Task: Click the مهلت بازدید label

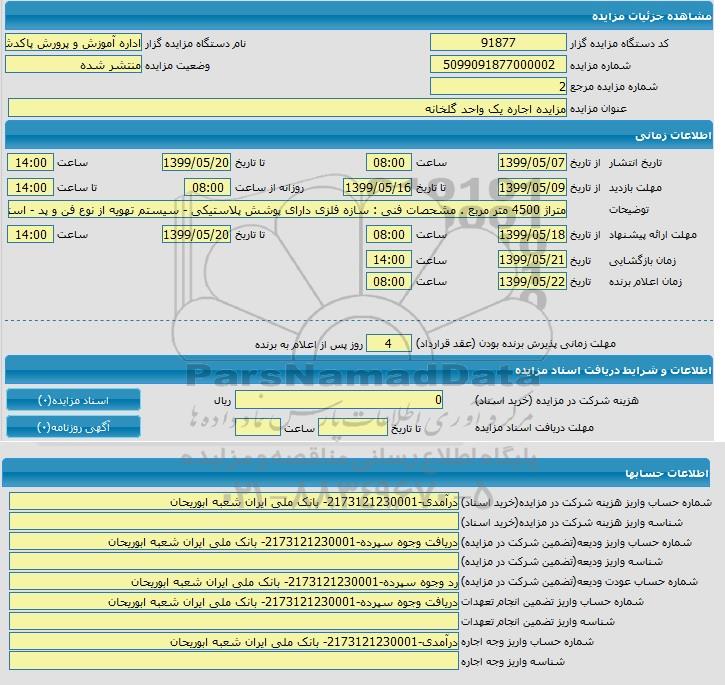Action: [x=635, y=187]
